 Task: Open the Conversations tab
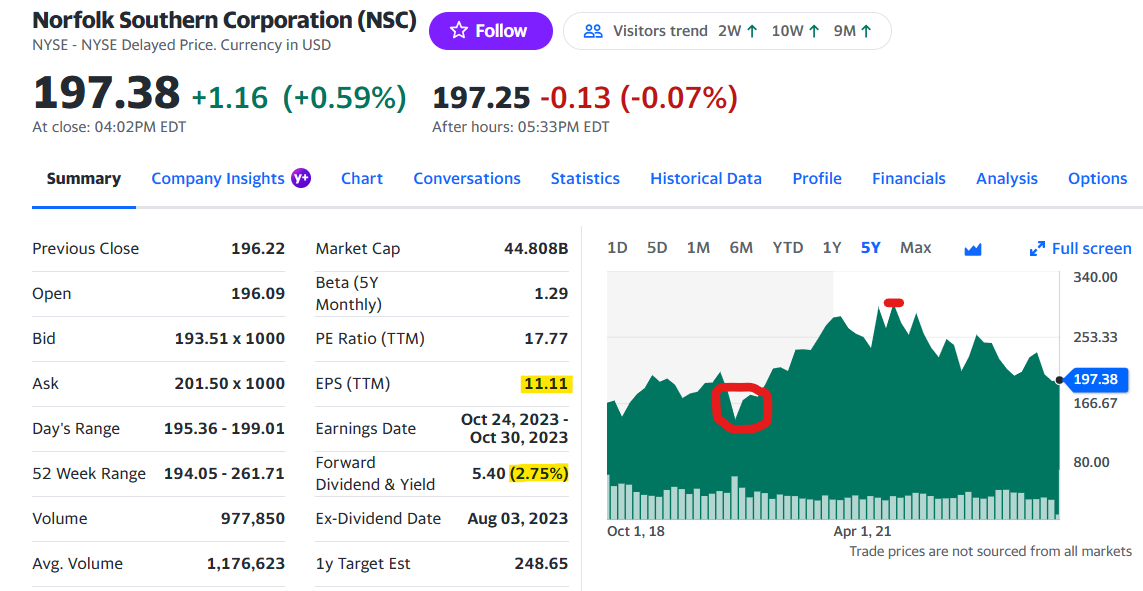[467, 178]
